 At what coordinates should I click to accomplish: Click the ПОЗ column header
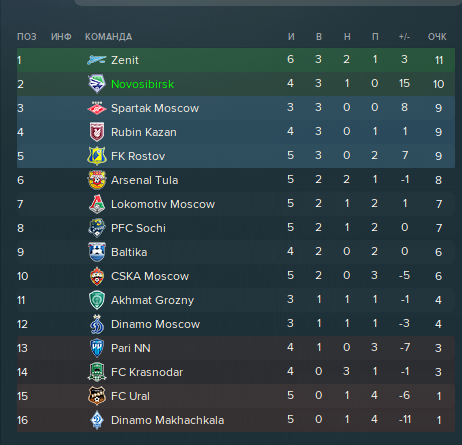tap(27, 37)
